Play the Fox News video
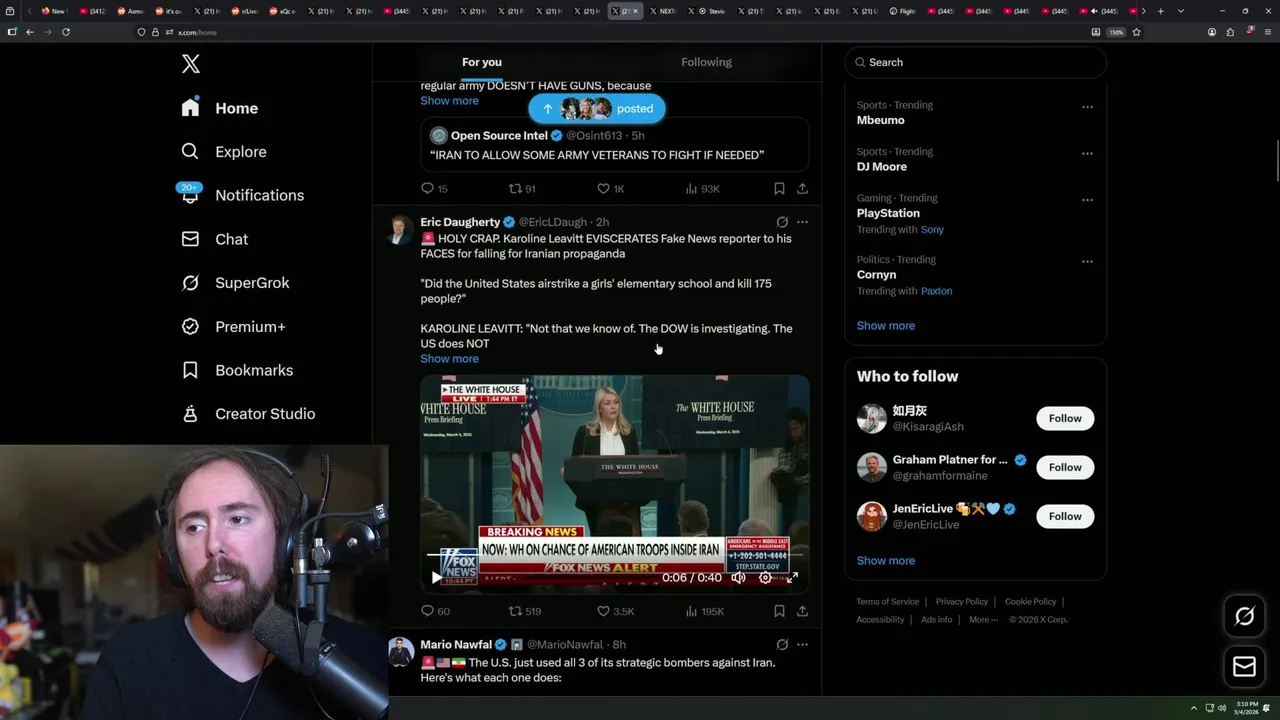The image size is (1280, 720). pyautogui.click(x=436, y=578)
